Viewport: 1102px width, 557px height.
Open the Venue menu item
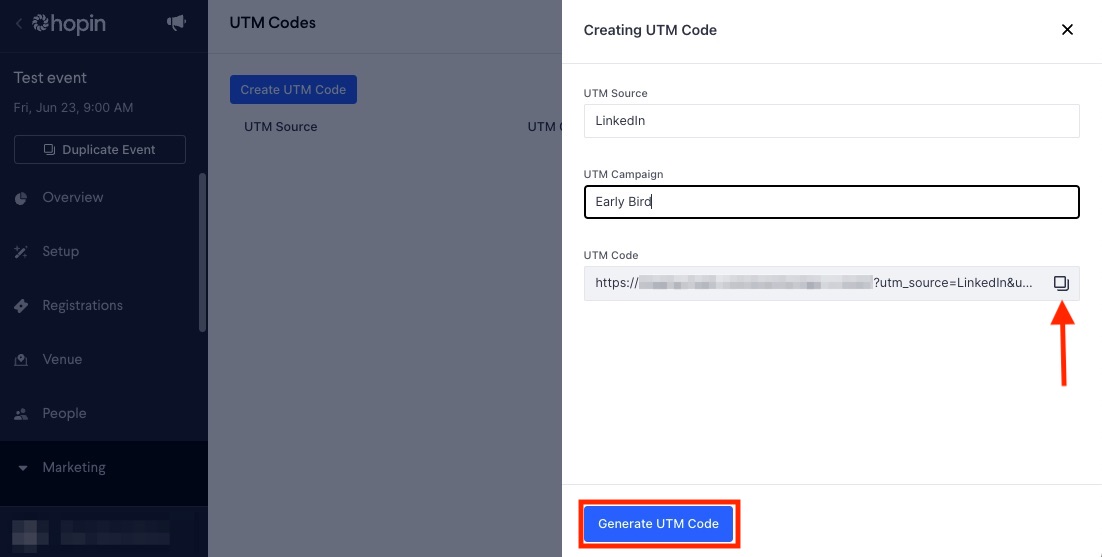62,360
